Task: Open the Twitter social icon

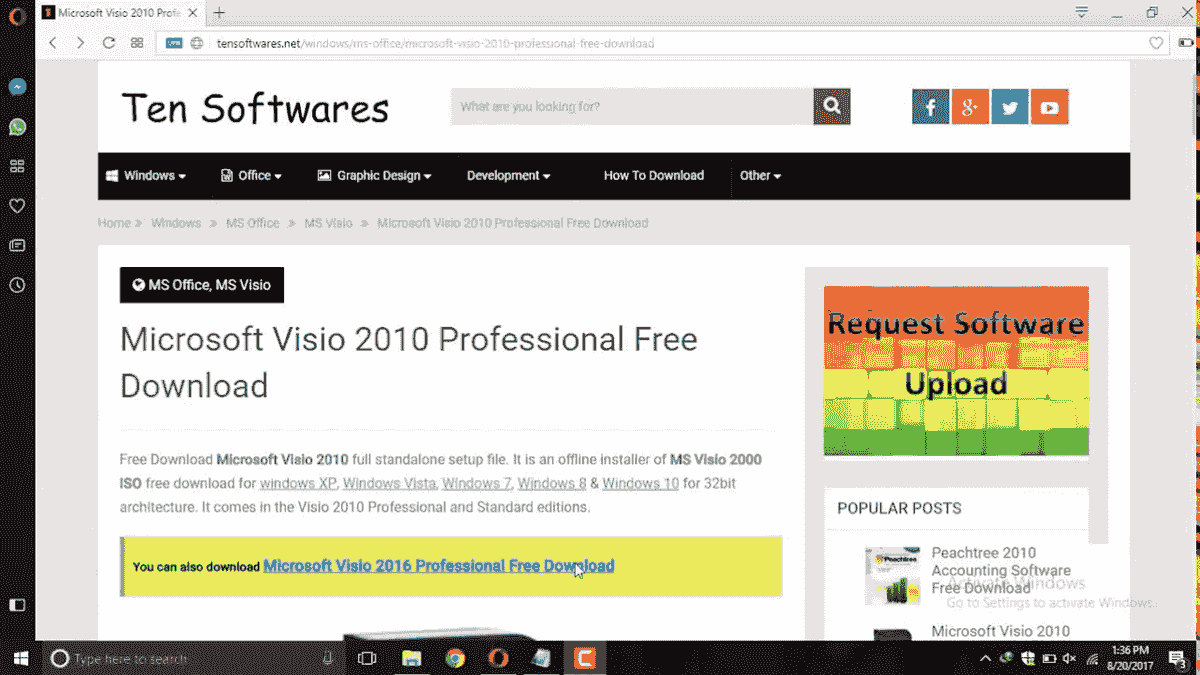Action: pyautogui.click(x=1010, y=107)
